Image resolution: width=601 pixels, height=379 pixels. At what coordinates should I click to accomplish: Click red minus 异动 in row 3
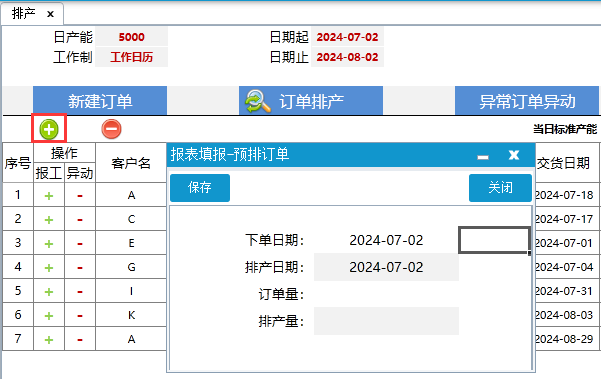point(80,244)
